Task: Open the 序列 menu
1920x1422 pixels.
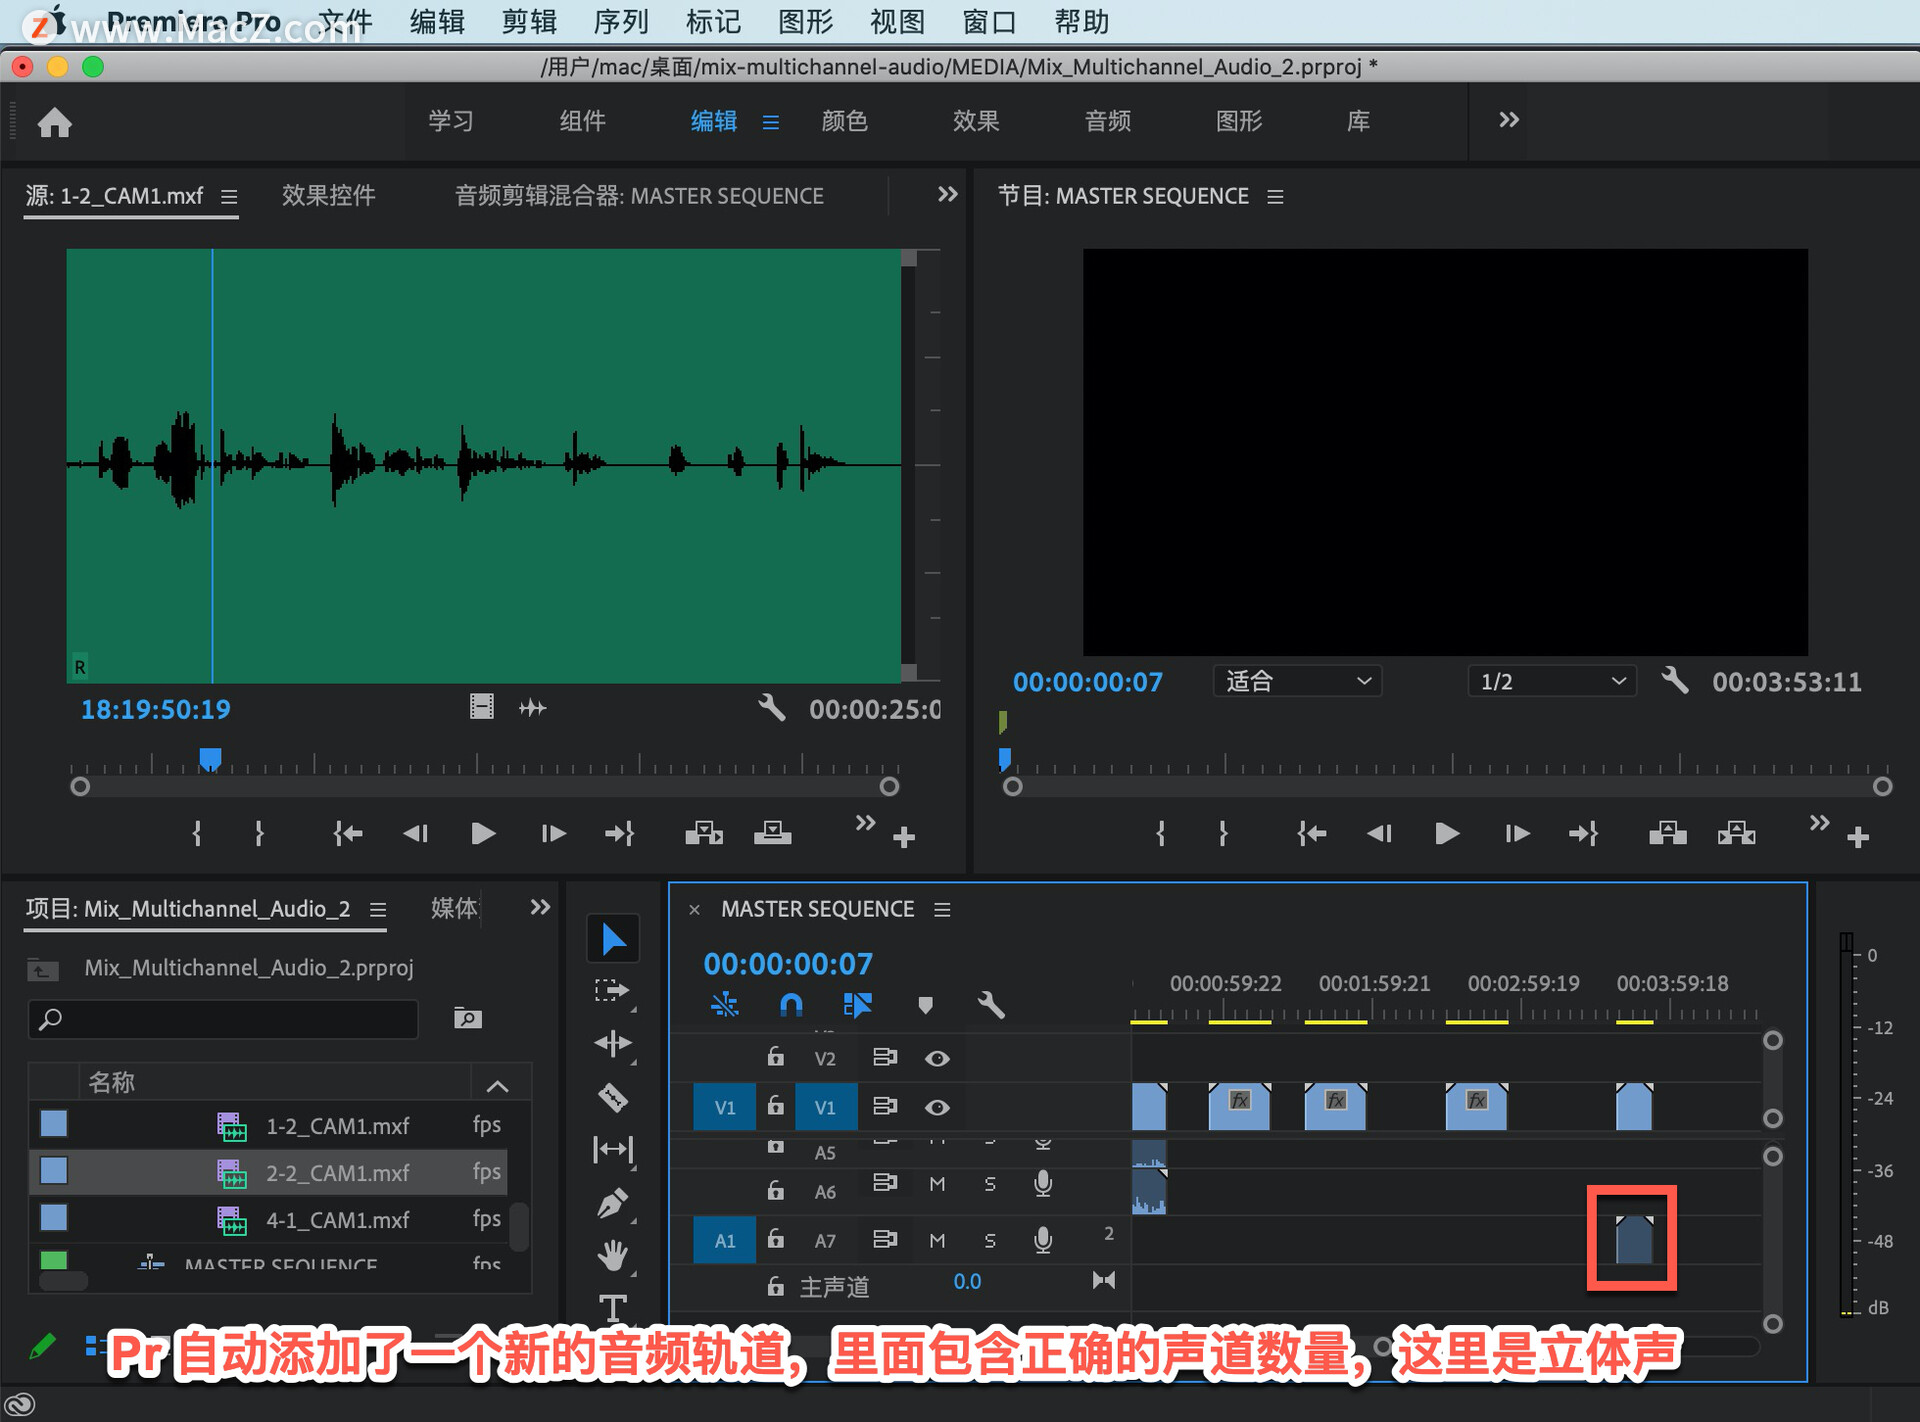Action: click(621, 21)
